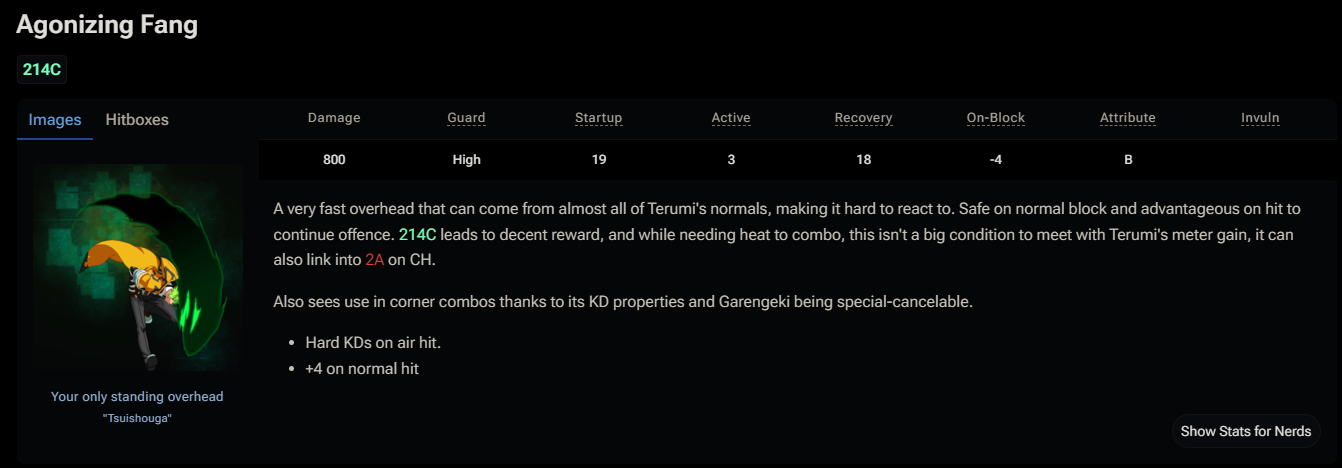Click the "Your only standing overhead" caption
The height and width of the screenshot is (468, 1342).
click(x=137, y=397)
